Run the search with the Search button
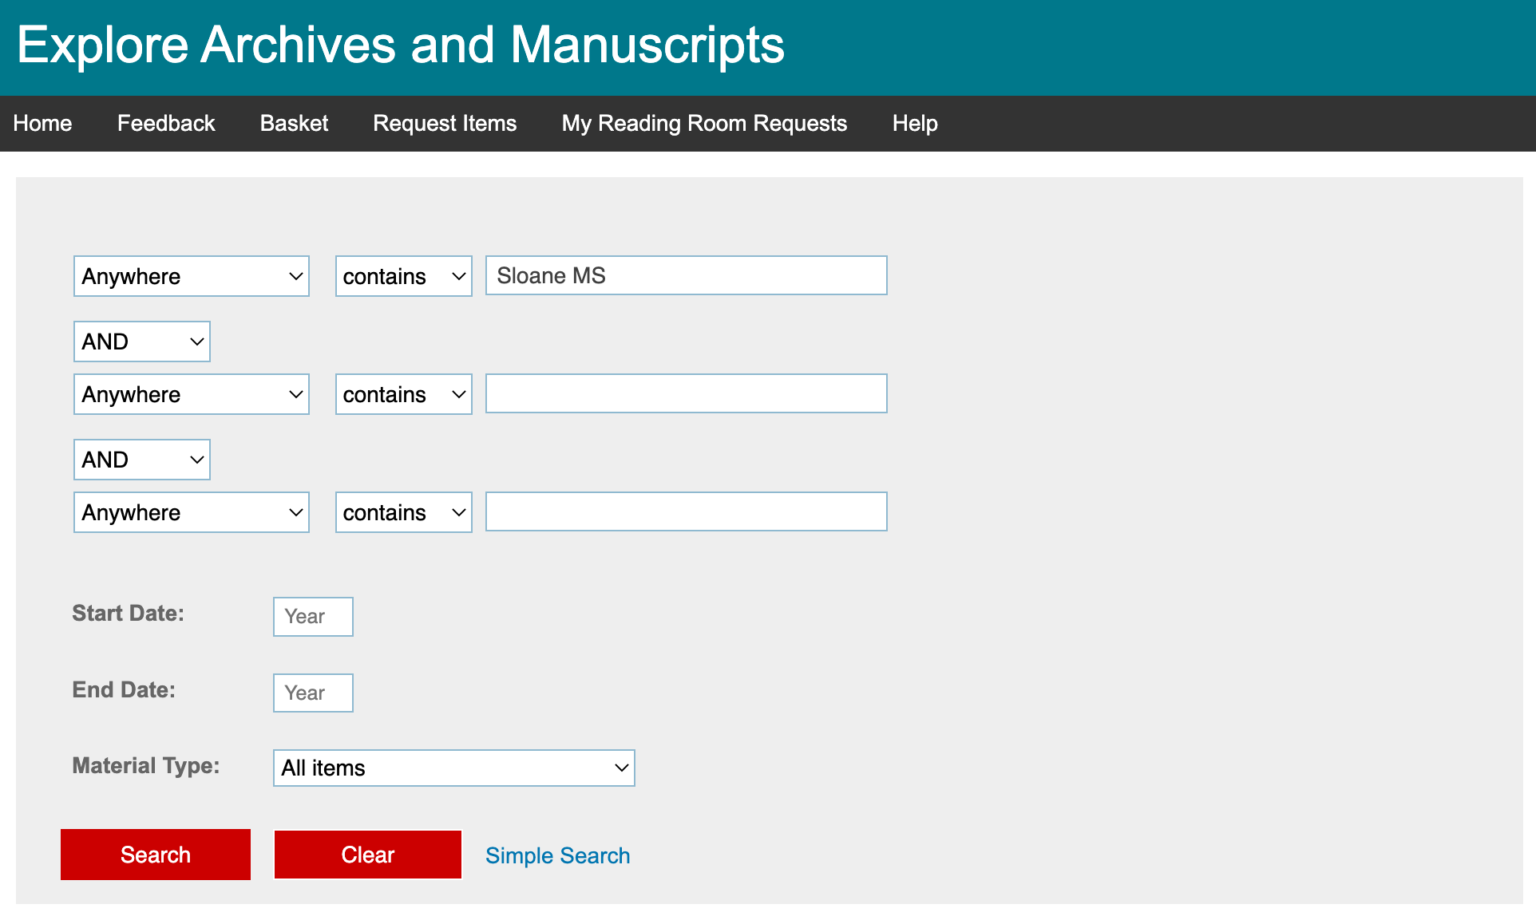 (x=155, y=854)
